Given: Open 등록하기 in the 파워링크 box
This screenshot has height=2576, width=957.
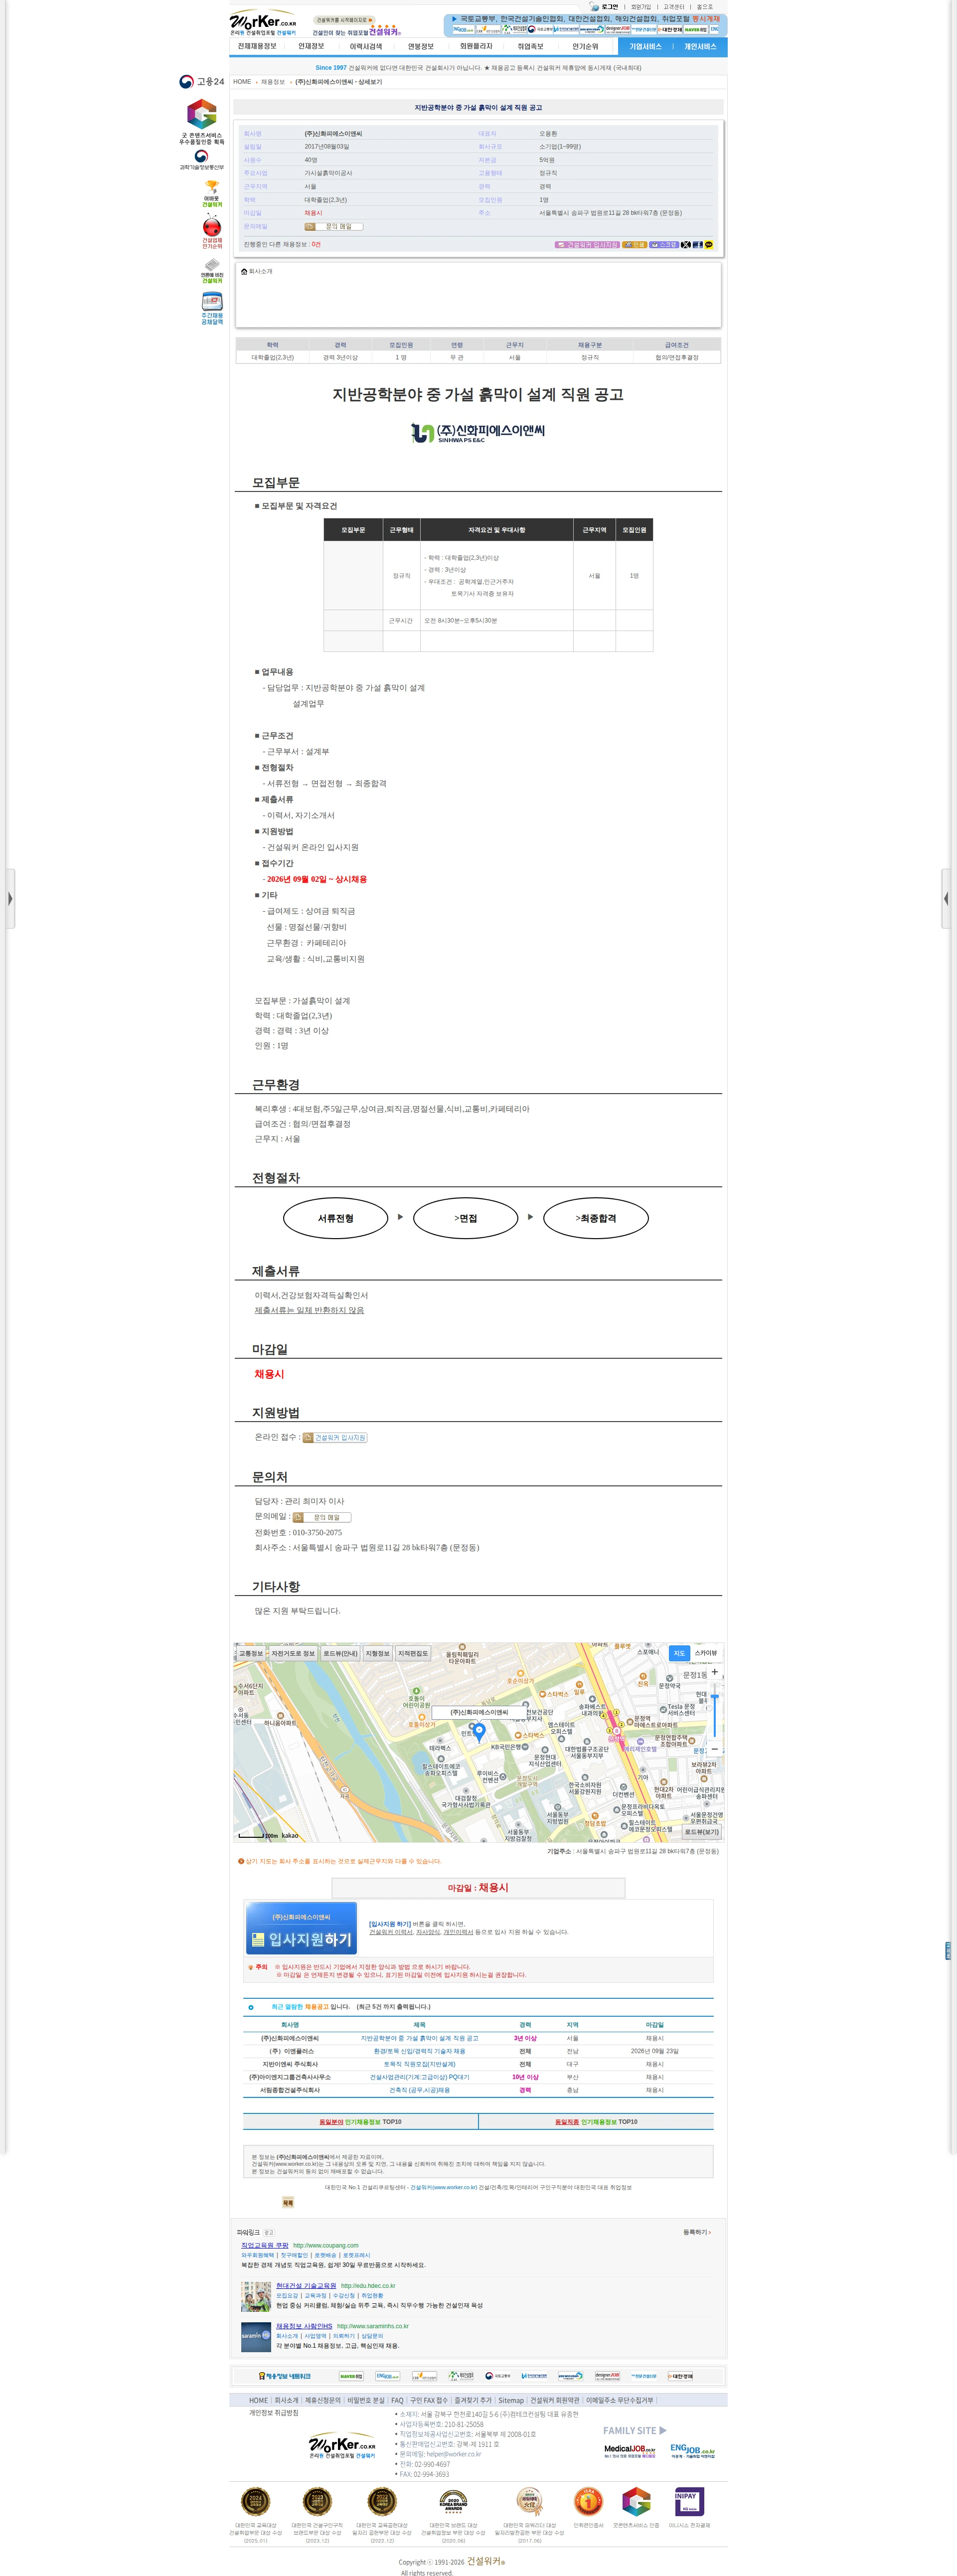Looking at the screenshot, I should click(697, 2232).
